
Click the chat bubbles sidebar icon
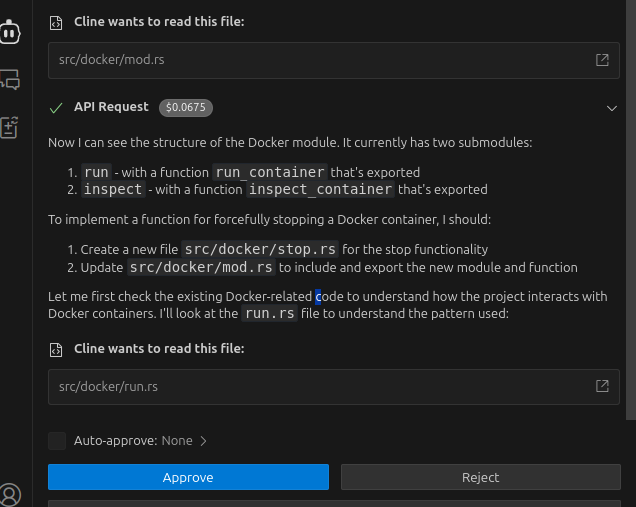coord(10,78)
